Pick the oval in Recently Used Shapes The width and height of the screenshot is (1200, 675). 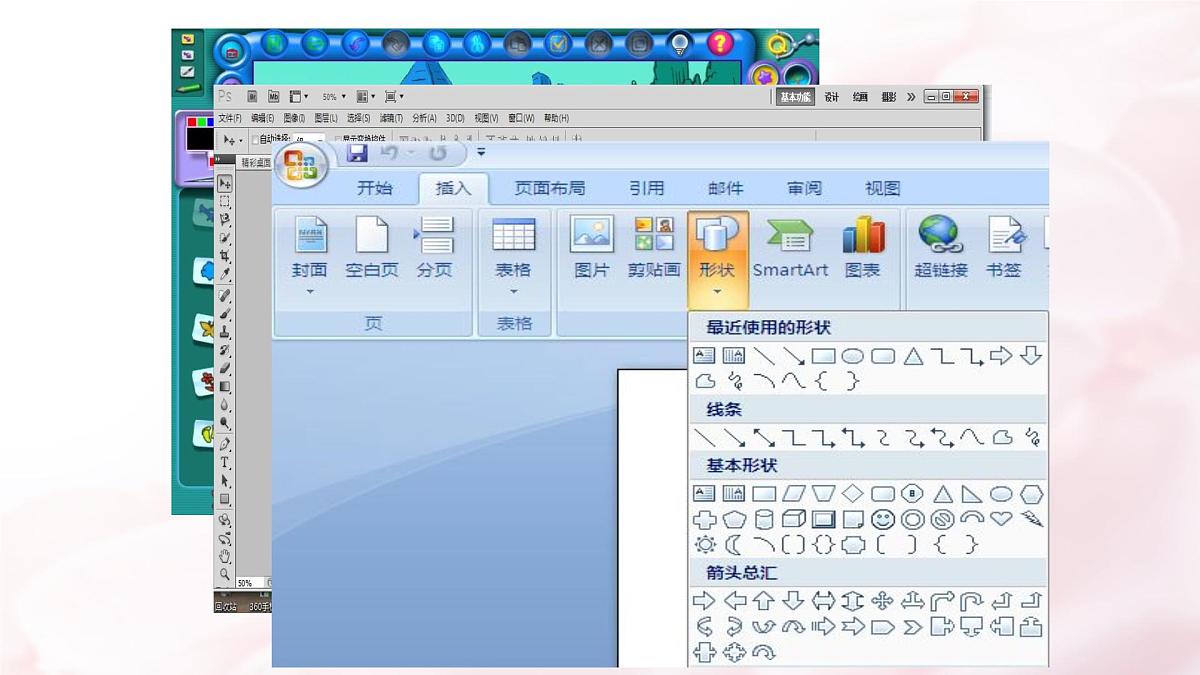(x=852, y=355)
